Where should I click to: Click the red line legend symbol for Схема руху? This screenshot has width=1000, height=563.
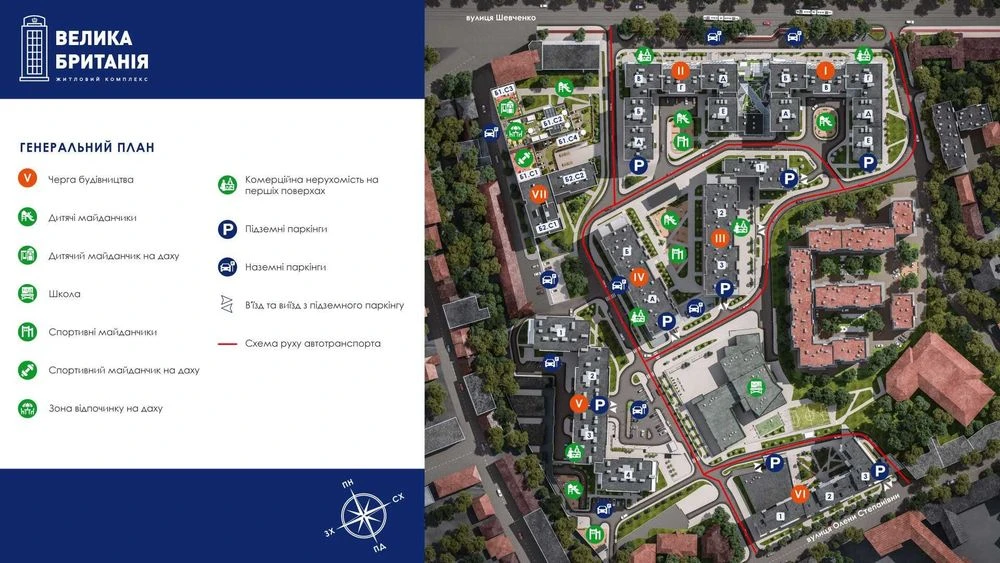coord(228,344)
